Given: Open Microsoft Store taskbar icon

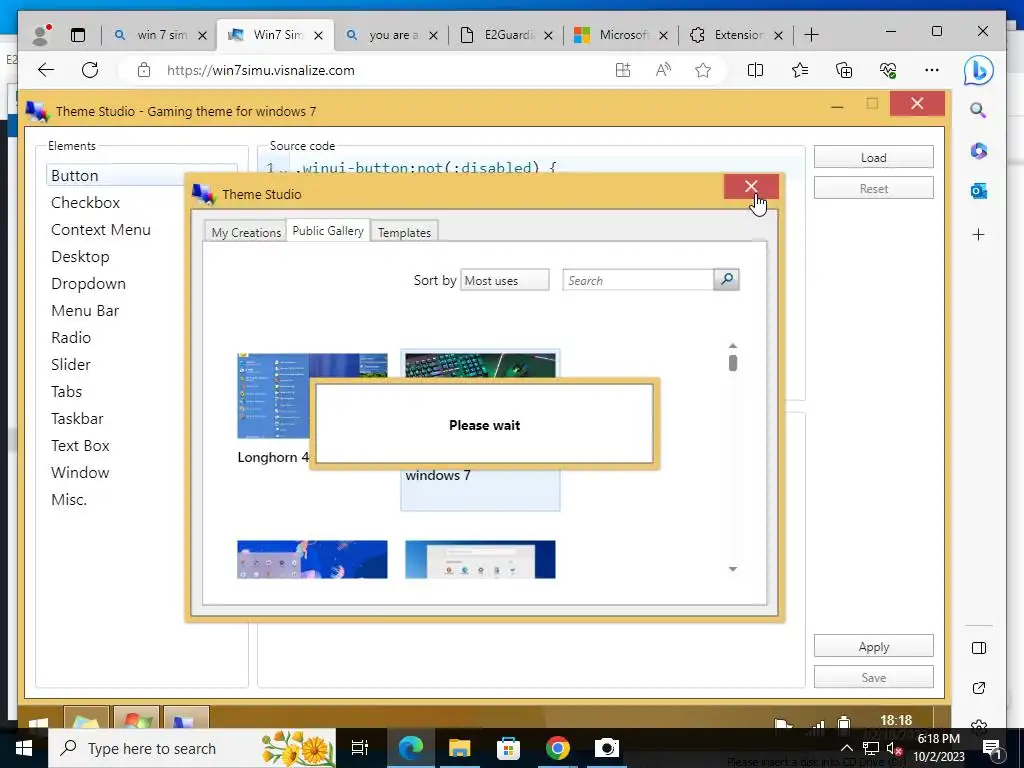Looking at the screenshot, I should 508,748.
